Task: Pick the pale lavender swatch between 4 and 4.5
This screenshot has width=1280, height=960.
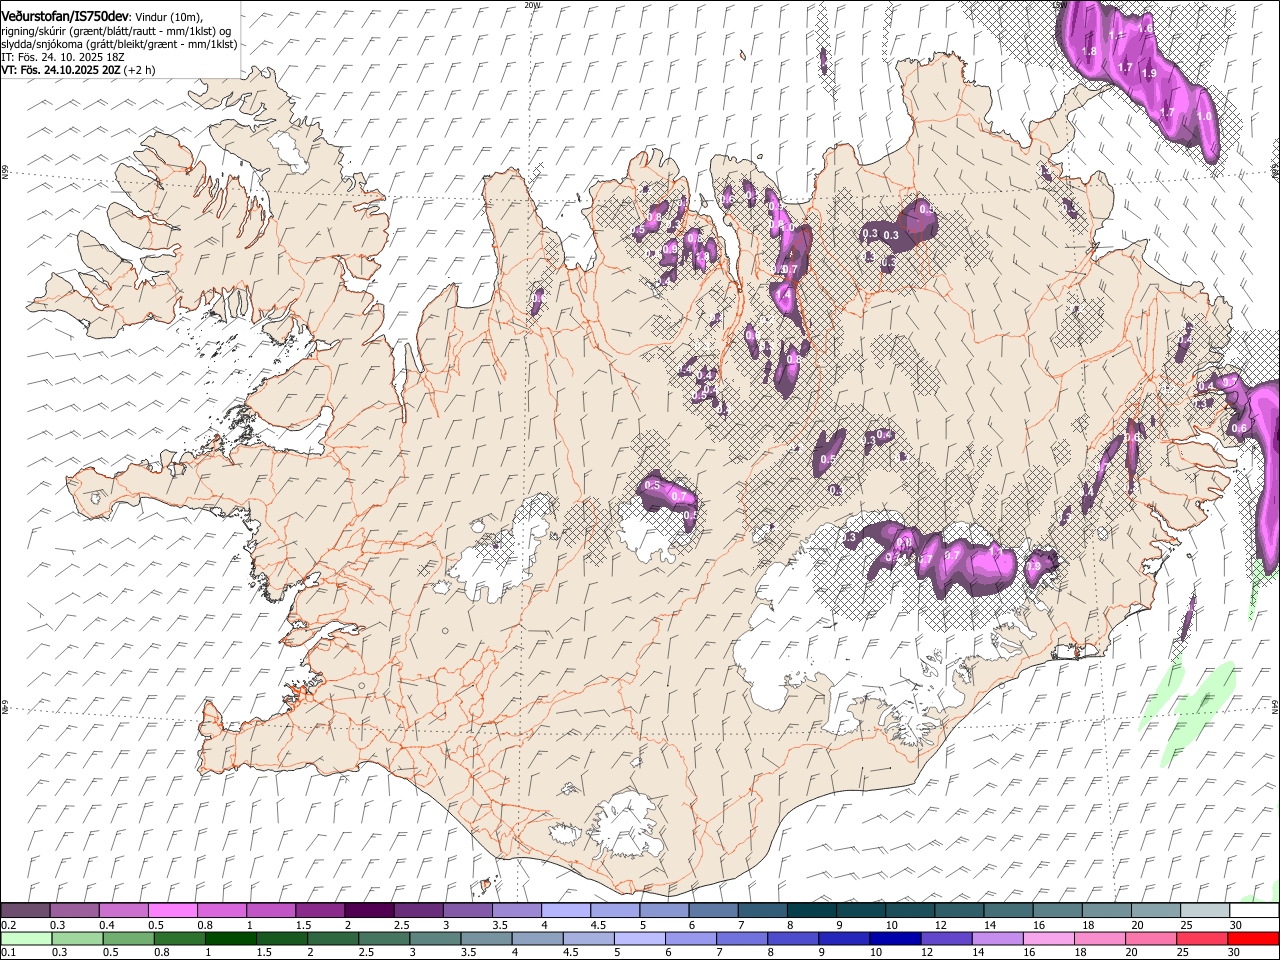Action: (x=565, y=910)
